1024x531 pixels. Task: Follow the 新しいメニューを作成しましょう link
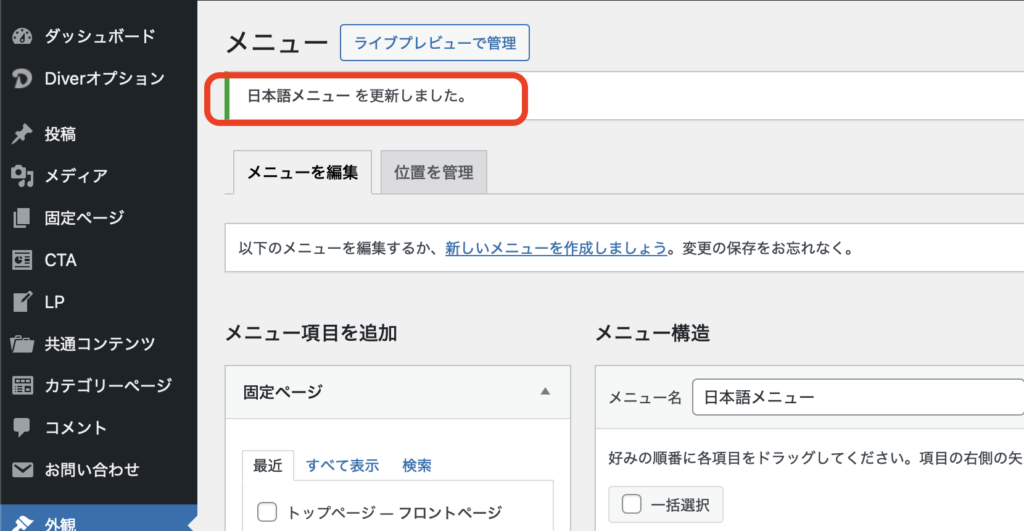[555, 248]
